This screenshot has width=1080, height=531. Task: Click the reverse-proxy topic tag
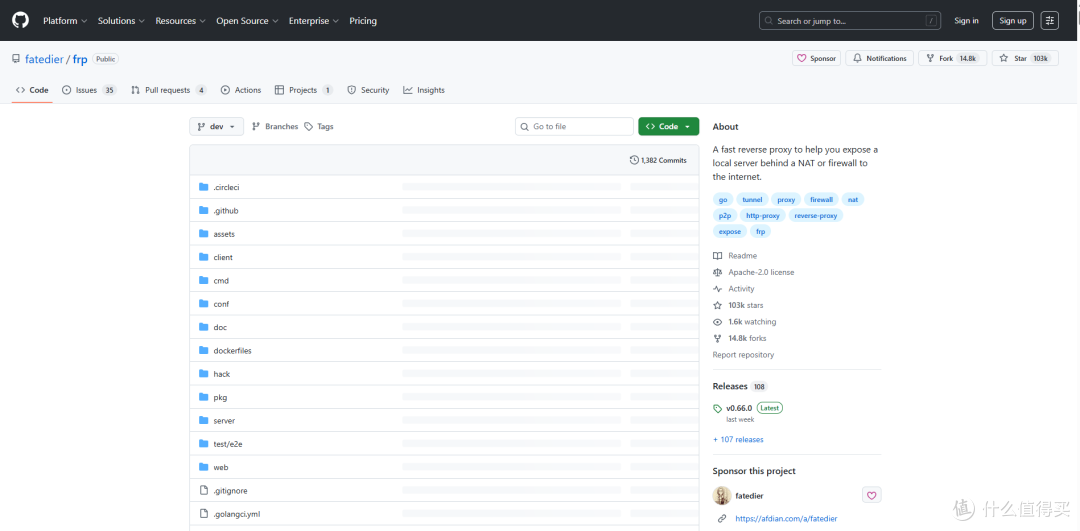point(816,216)
